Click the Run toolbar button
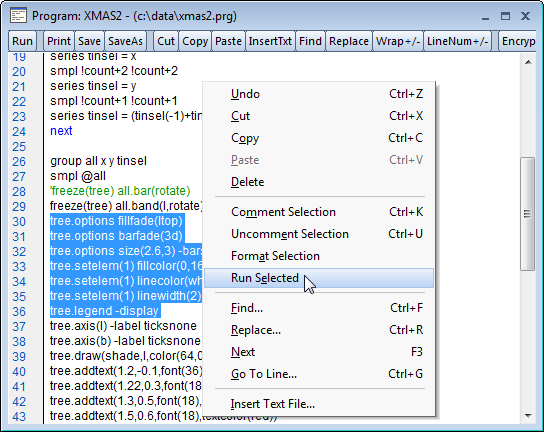 point(22,41)
